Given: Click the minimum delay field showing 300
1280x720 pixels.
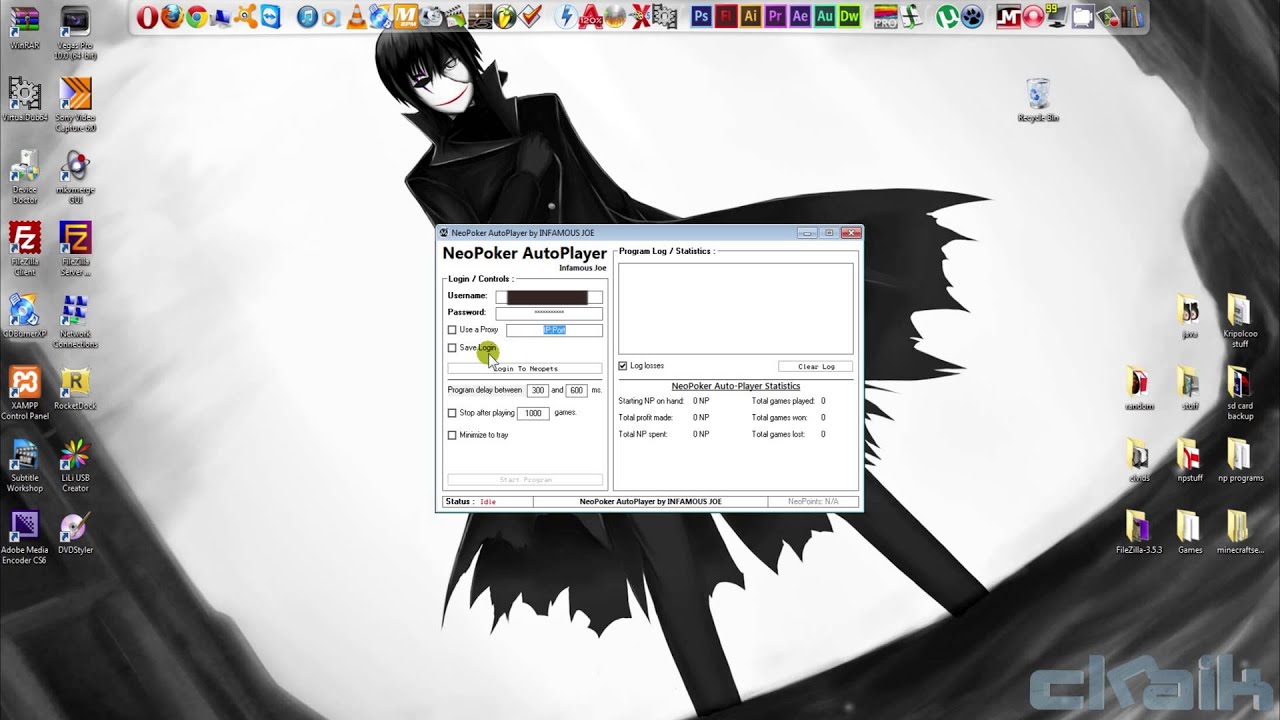Looking at the screenshot, I should pyautogui.click(x=538, y=390).
